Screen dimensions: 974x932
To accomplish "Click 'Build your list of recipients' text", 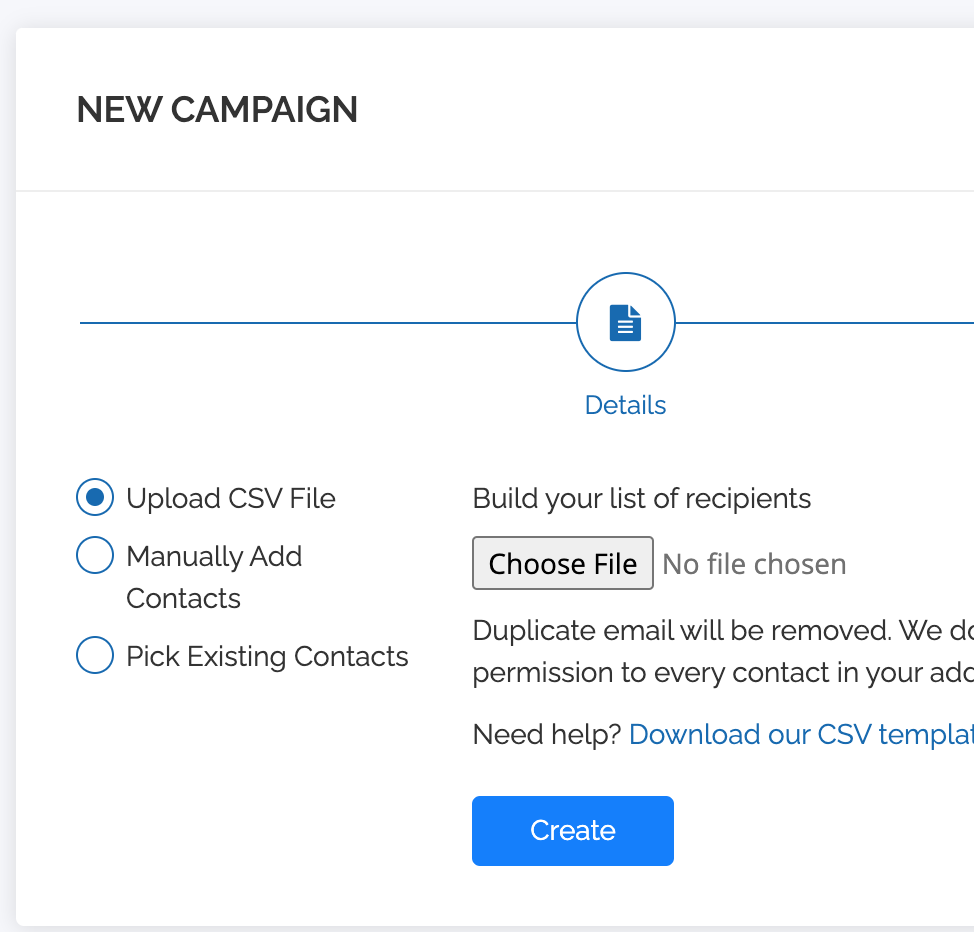I will pyautogui.click(x=641, y=498).
